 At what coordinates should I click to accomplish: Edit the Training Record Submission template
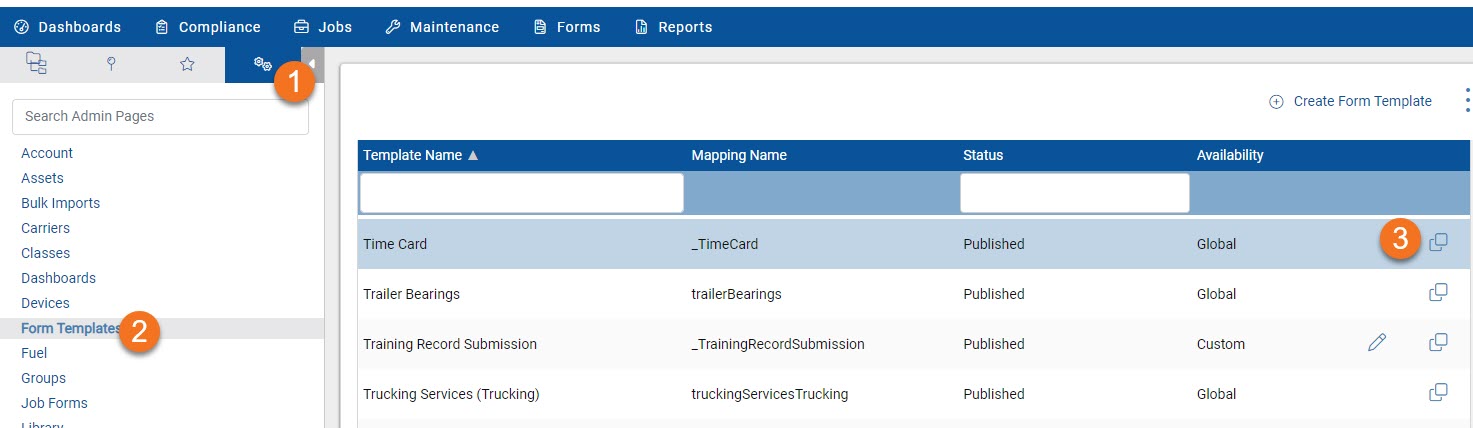pyautogui.click(x=1377, y=343)
